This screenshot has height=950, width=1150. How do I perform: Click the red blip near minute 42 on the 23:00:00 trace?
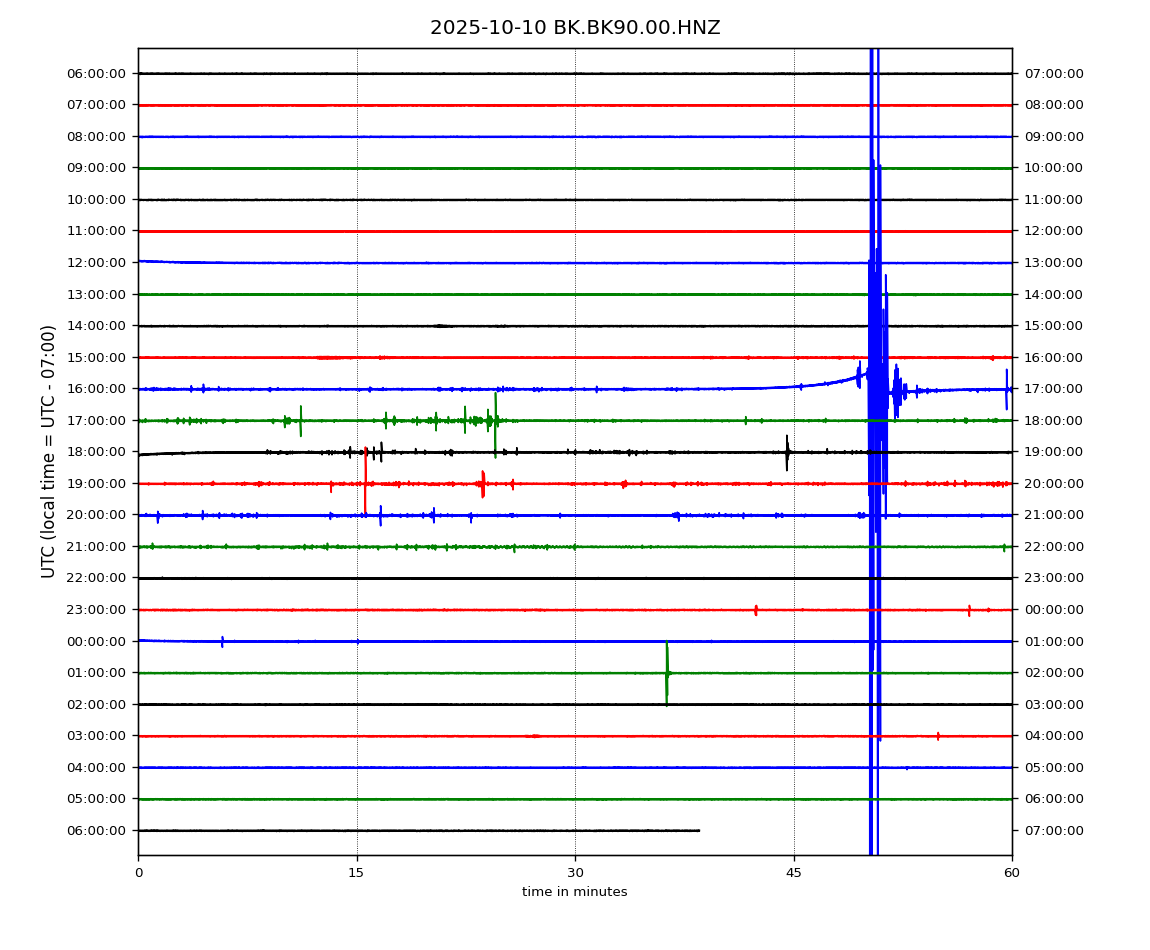[x=756, y=610]
